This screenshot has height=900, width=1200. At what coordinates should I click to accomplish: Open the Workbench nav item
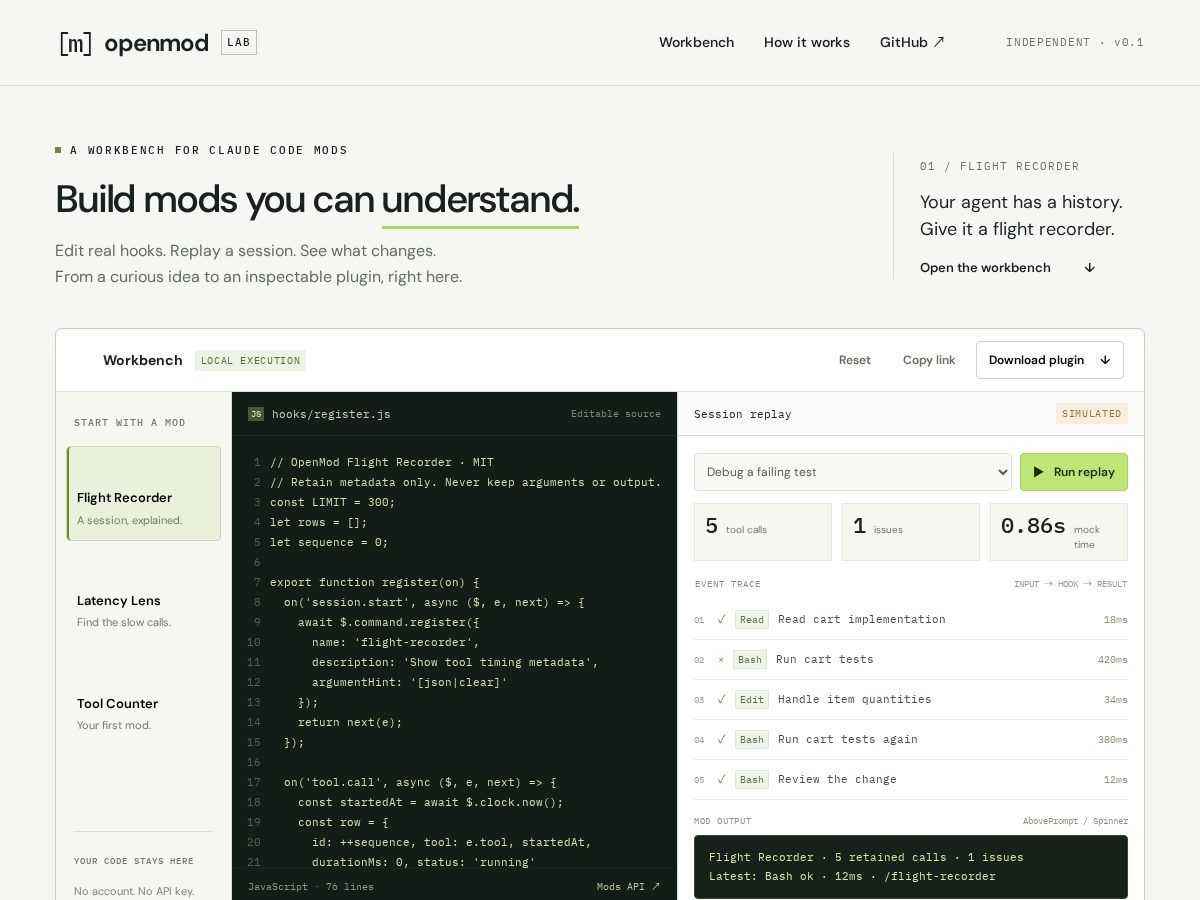tap(696, 42)
